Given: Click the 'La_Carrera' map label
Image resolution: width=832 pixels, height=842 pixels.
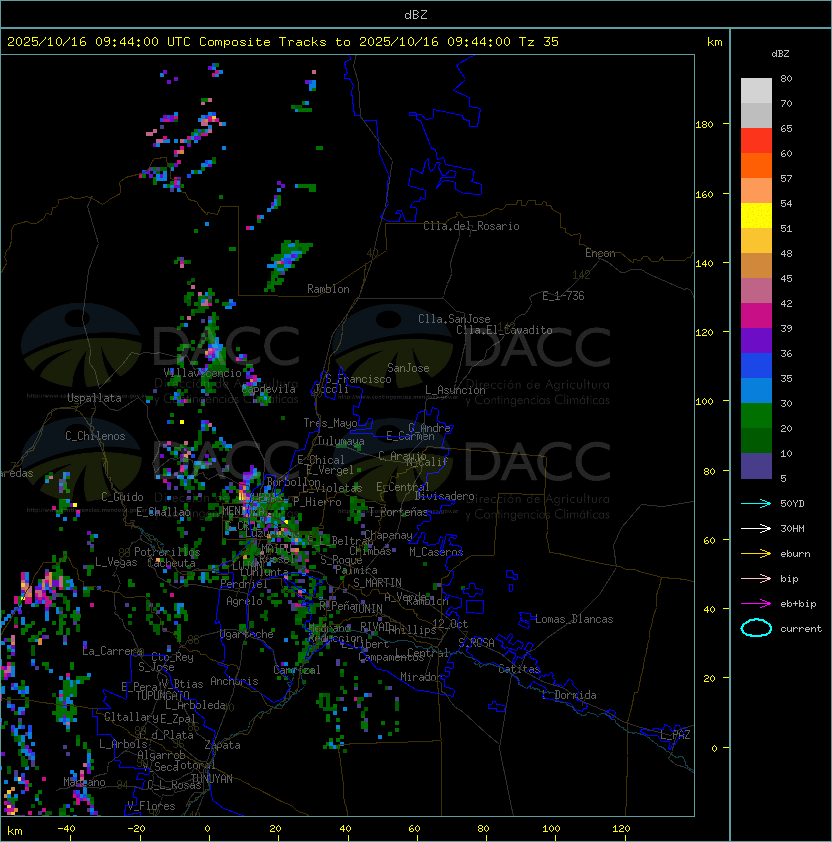Looking at the screenshot, I should pos(112,651).
